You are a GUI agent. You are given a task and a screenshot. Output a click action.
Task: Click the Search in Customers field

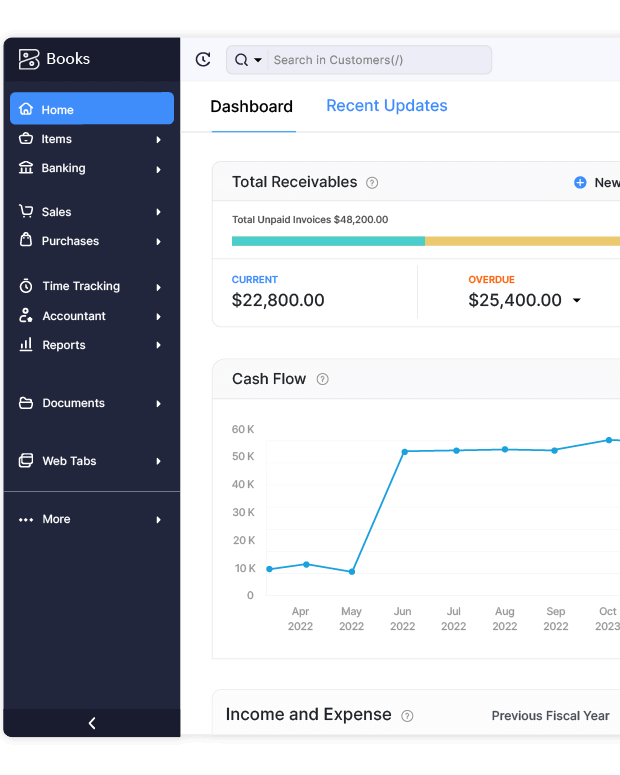(x=378, y=60)
